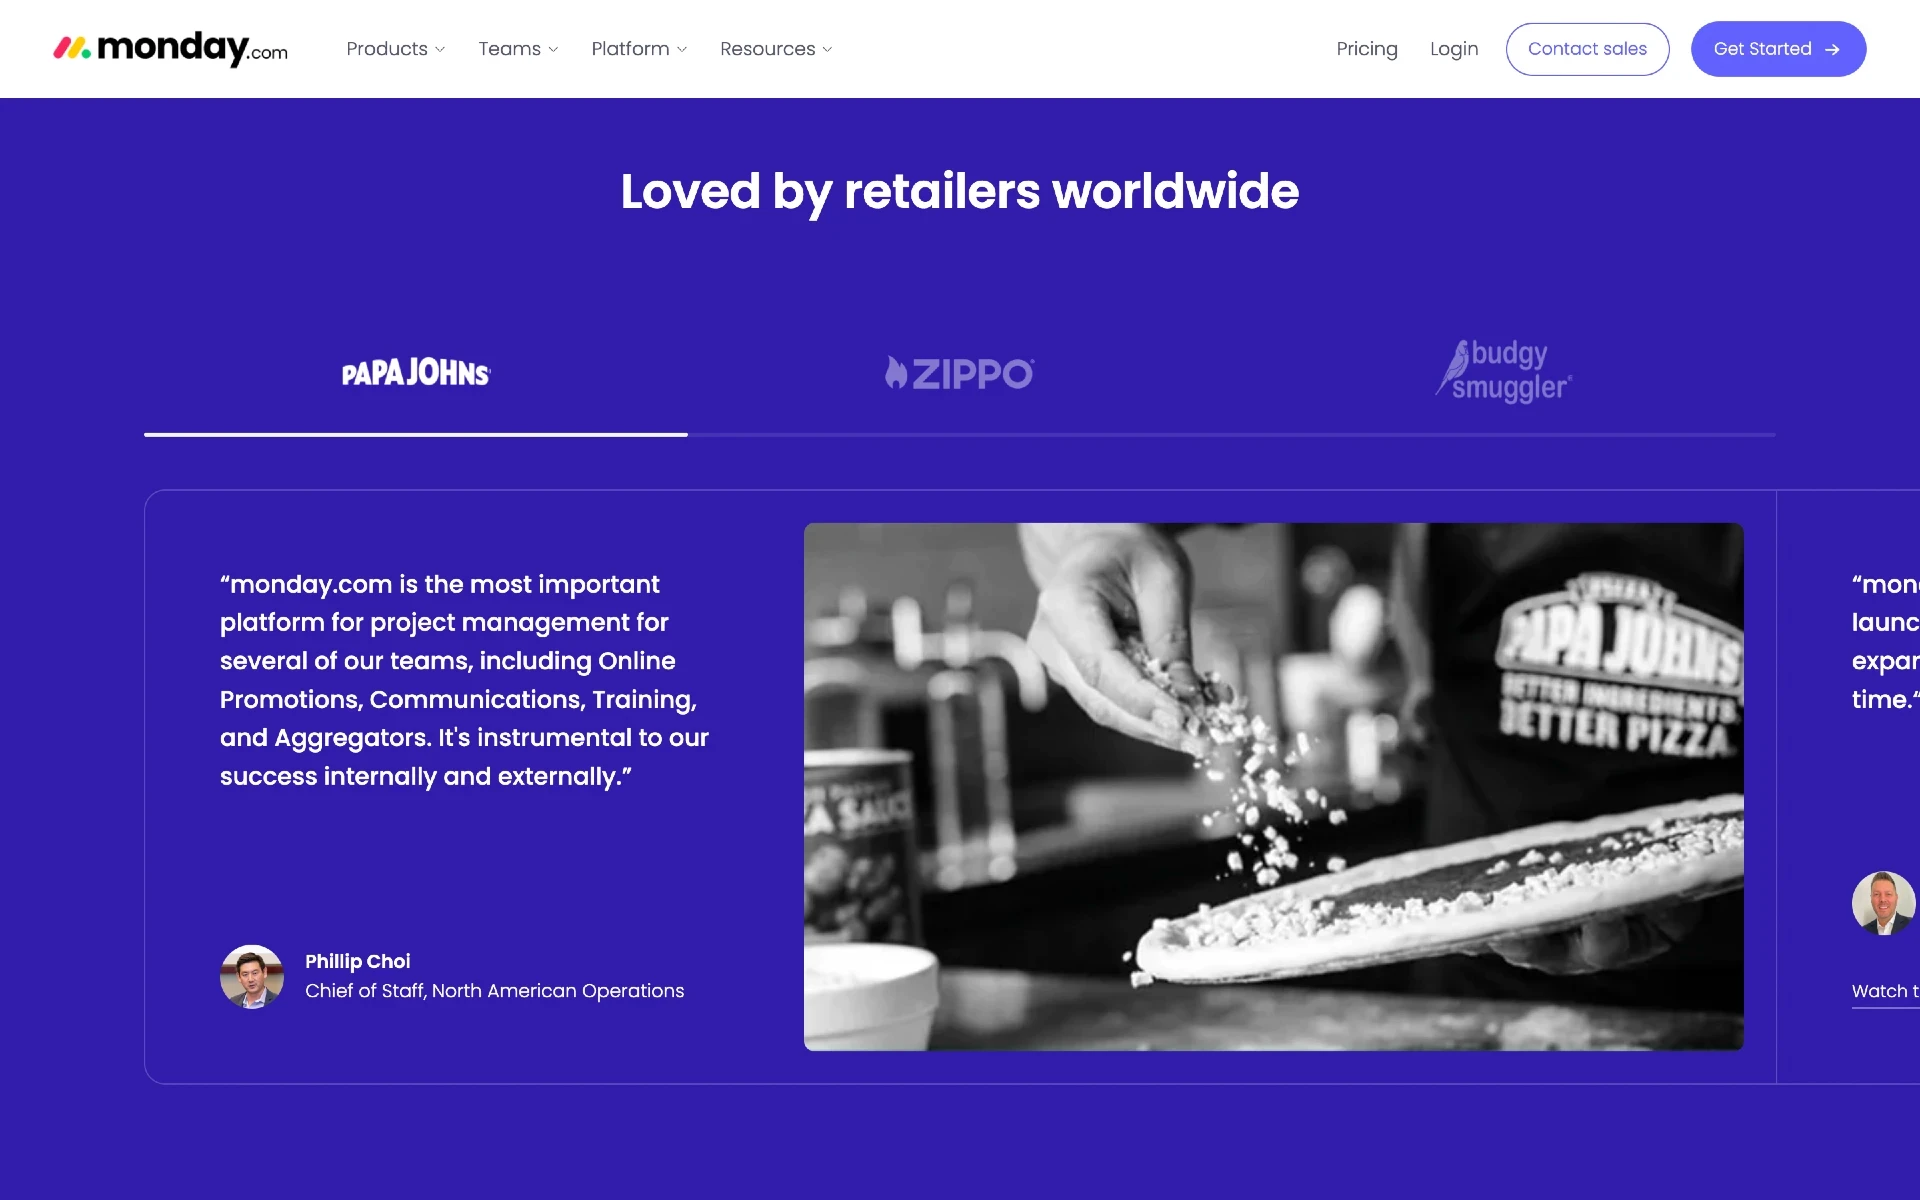Select the Zippo testimonial tab
The width and height of the screenshot is (1920, 1200).
[958, 371]
